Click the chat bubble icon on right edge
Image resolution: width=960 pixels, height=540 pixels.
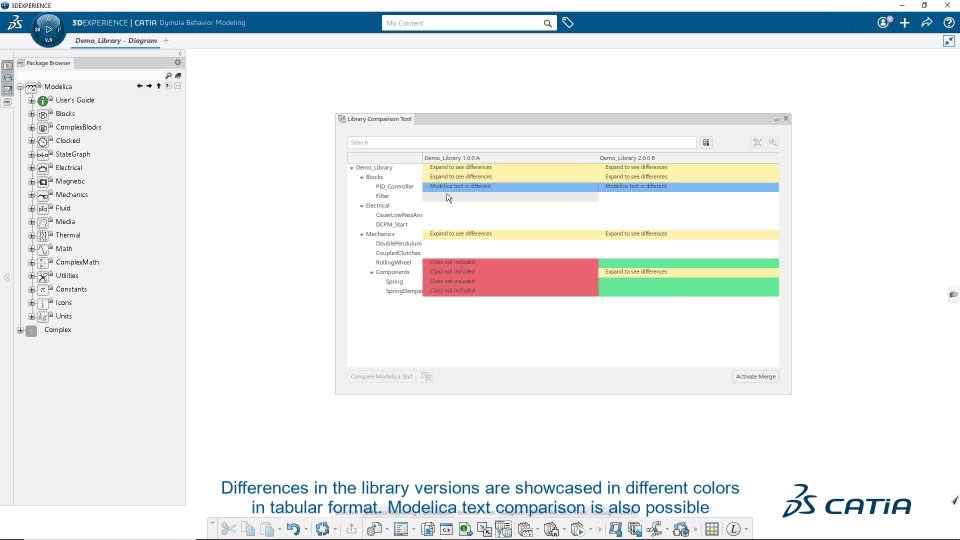pyautogui.click(x=953, y=295)
